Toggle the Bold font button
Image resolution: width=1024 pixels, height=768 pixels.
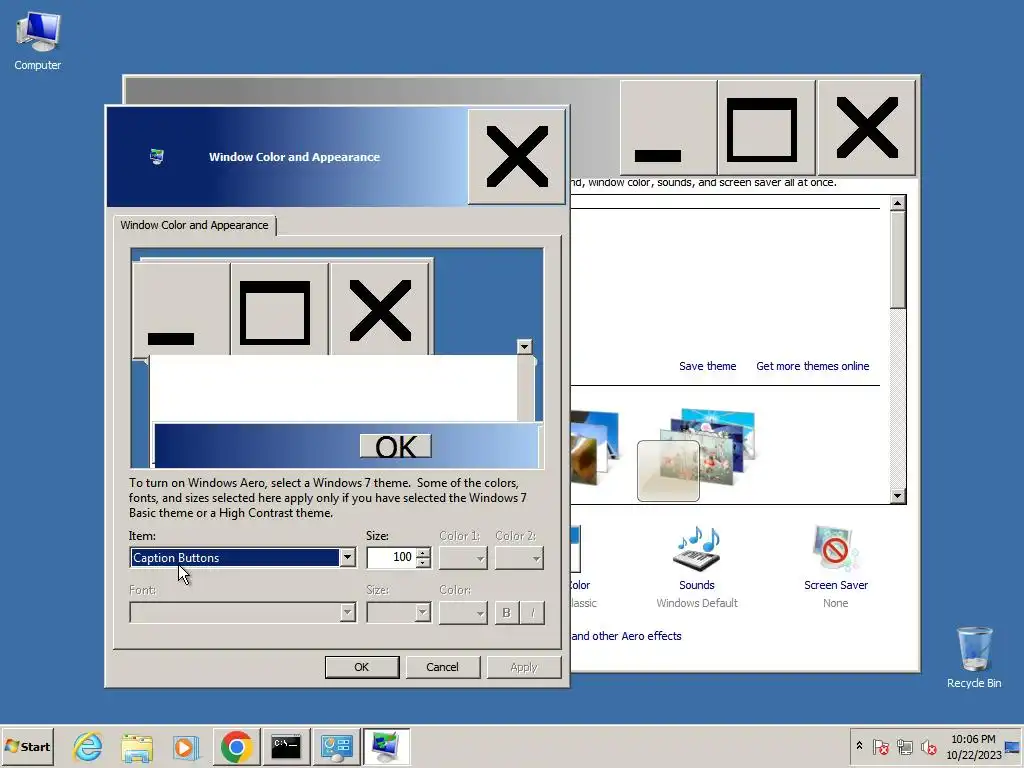[506, 613]
